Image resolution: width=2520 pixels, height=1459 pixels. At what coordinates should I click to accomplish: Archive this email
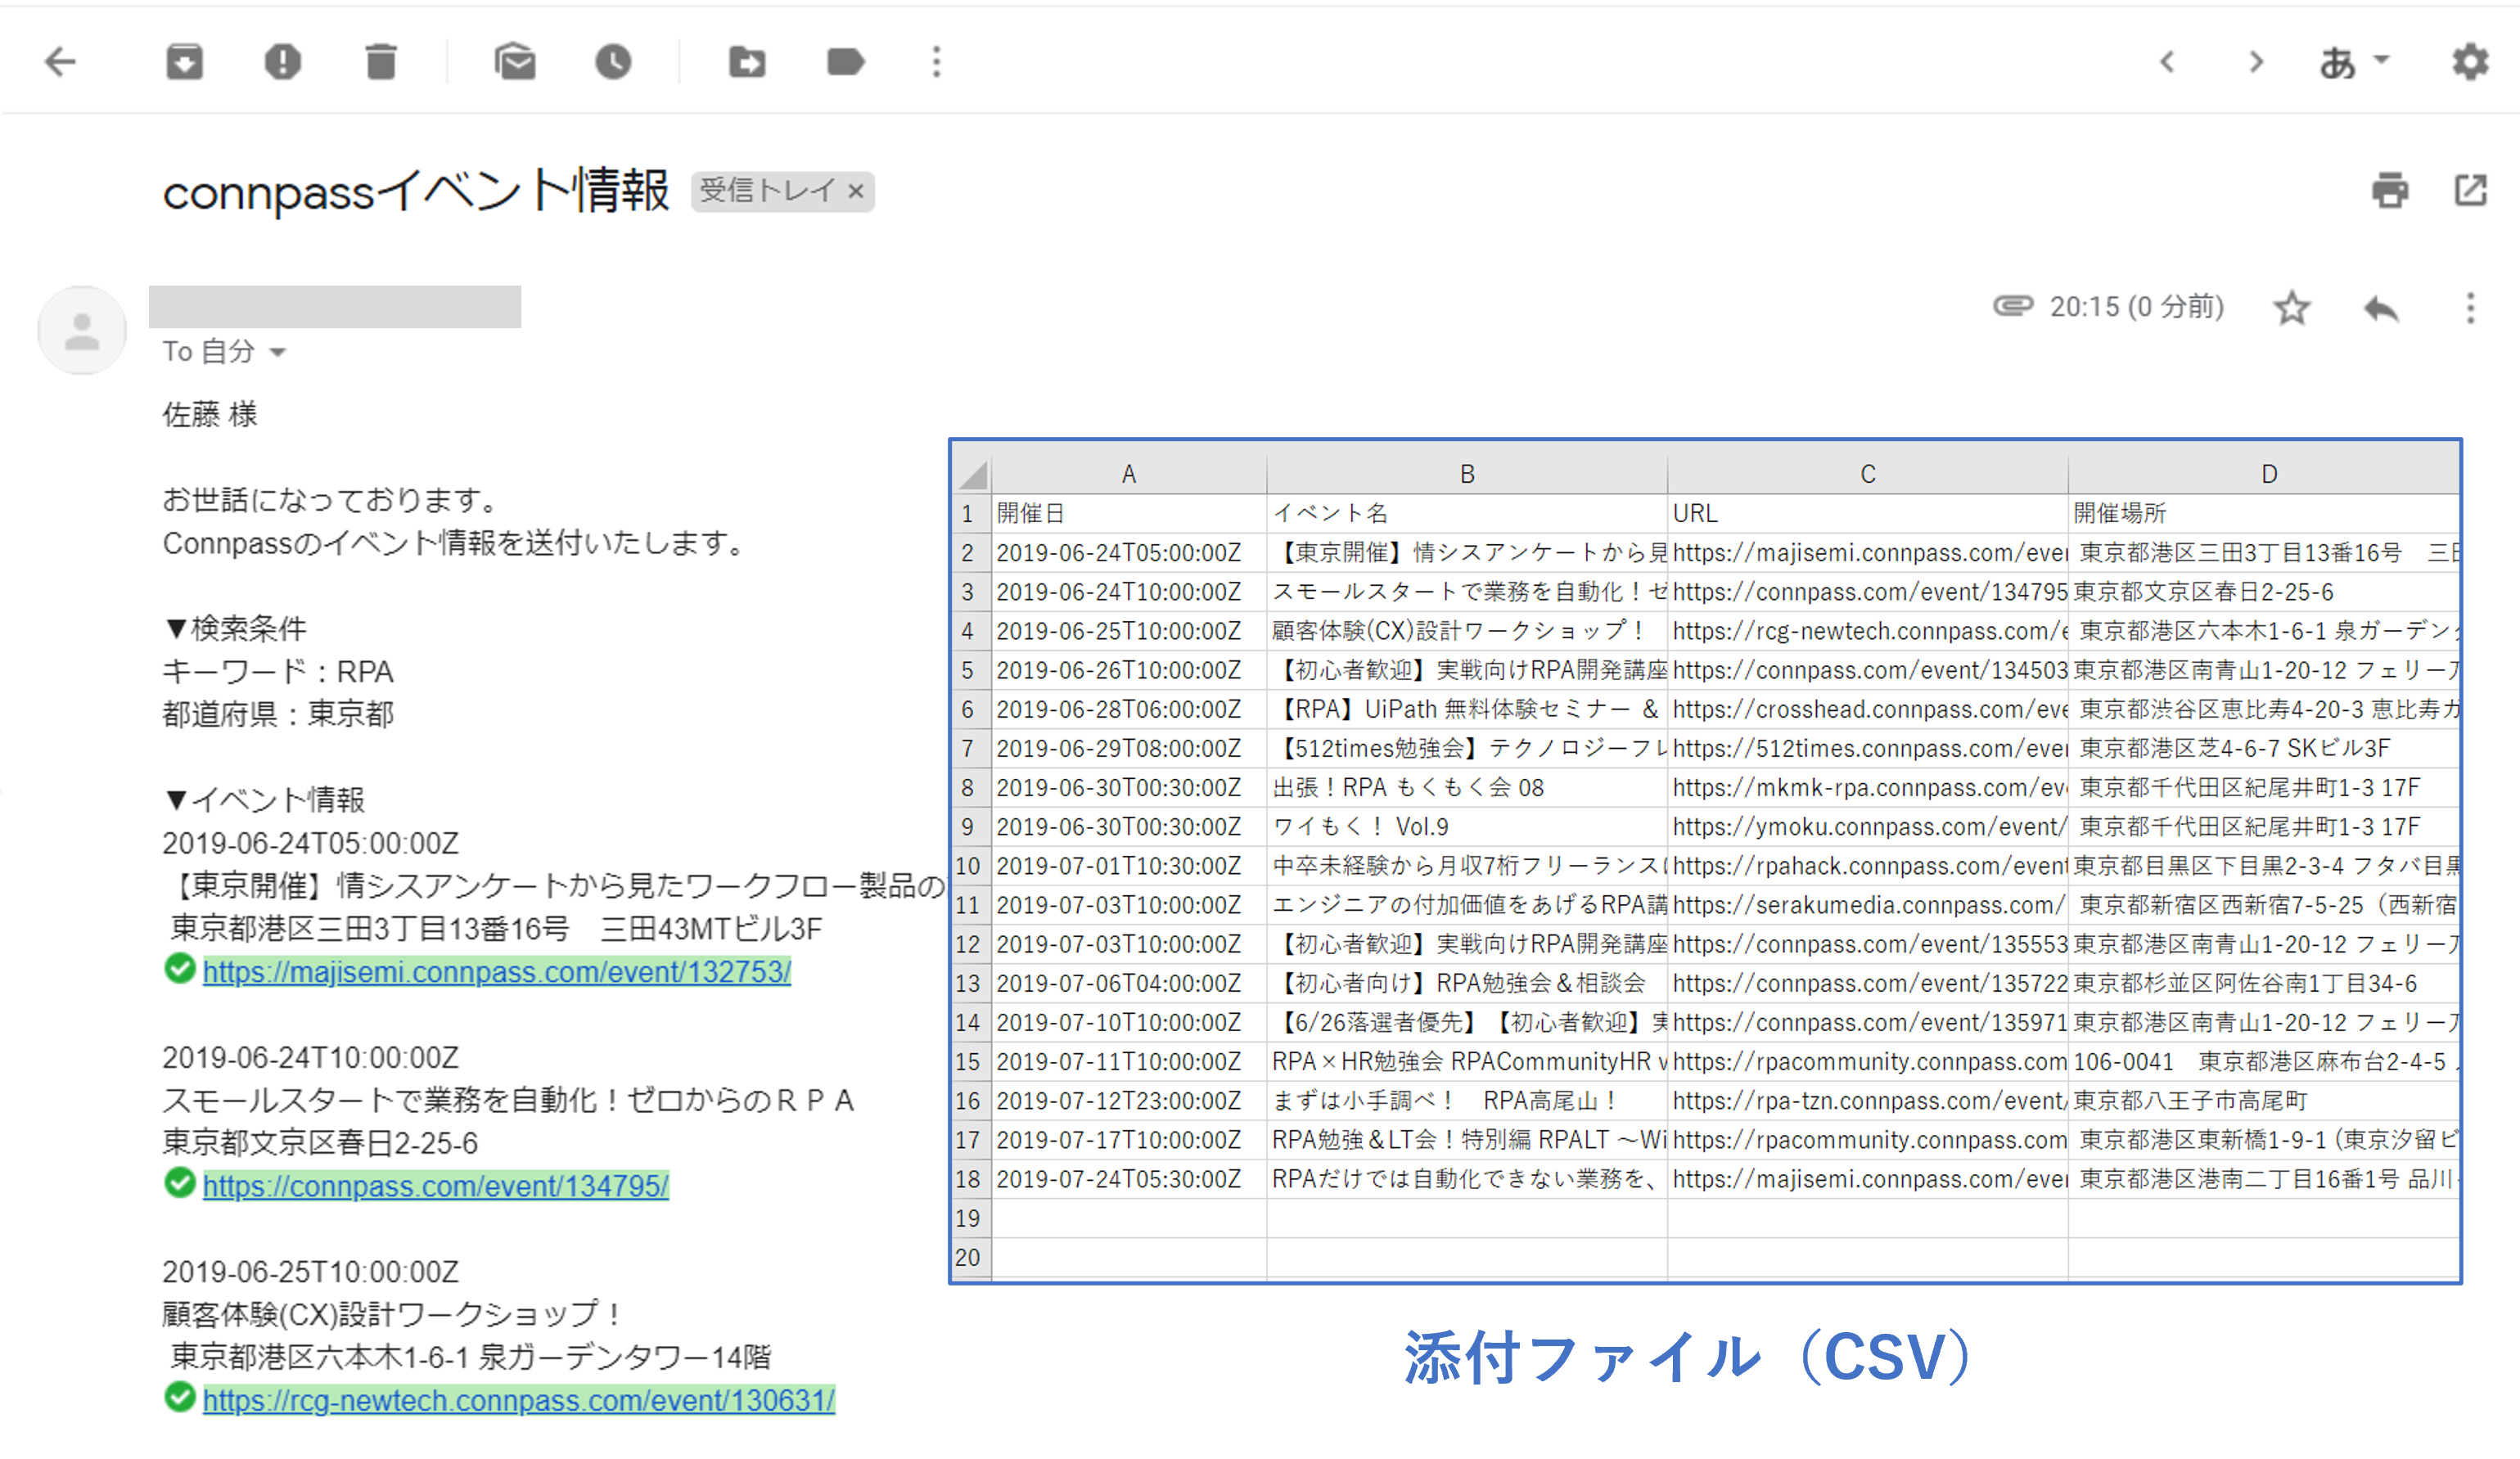pyautogui.click(x=184, y=62)
